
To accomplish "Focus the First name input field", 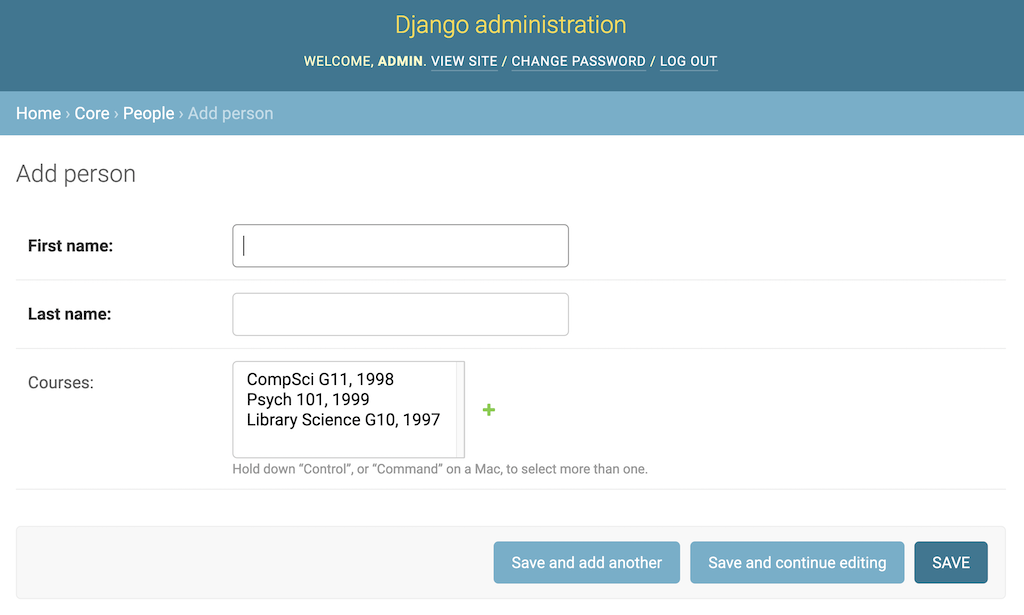I will 400,245.
